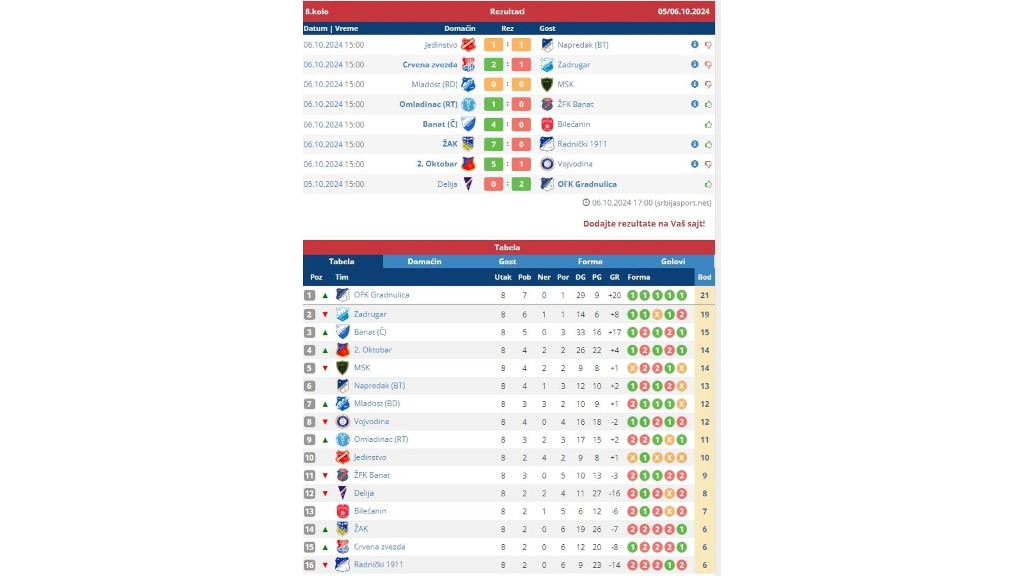Switch to the Domaćin tab

pos(424,261)
